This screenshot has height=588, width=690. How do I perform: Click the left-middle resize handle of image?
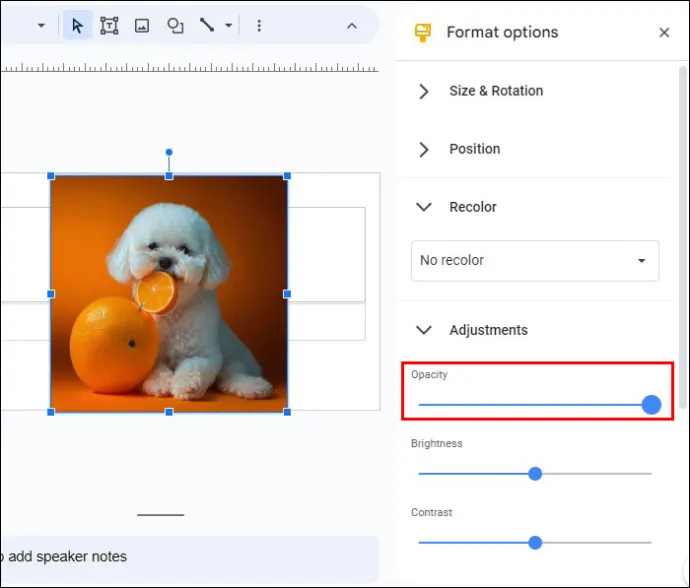coord(51,294)
